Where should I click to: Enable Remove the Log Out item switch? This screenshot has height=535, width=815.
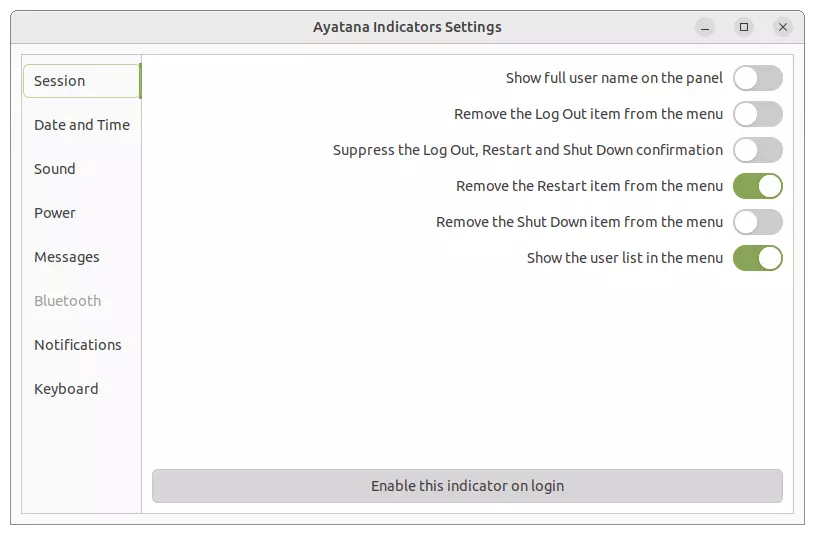point(757,114)
